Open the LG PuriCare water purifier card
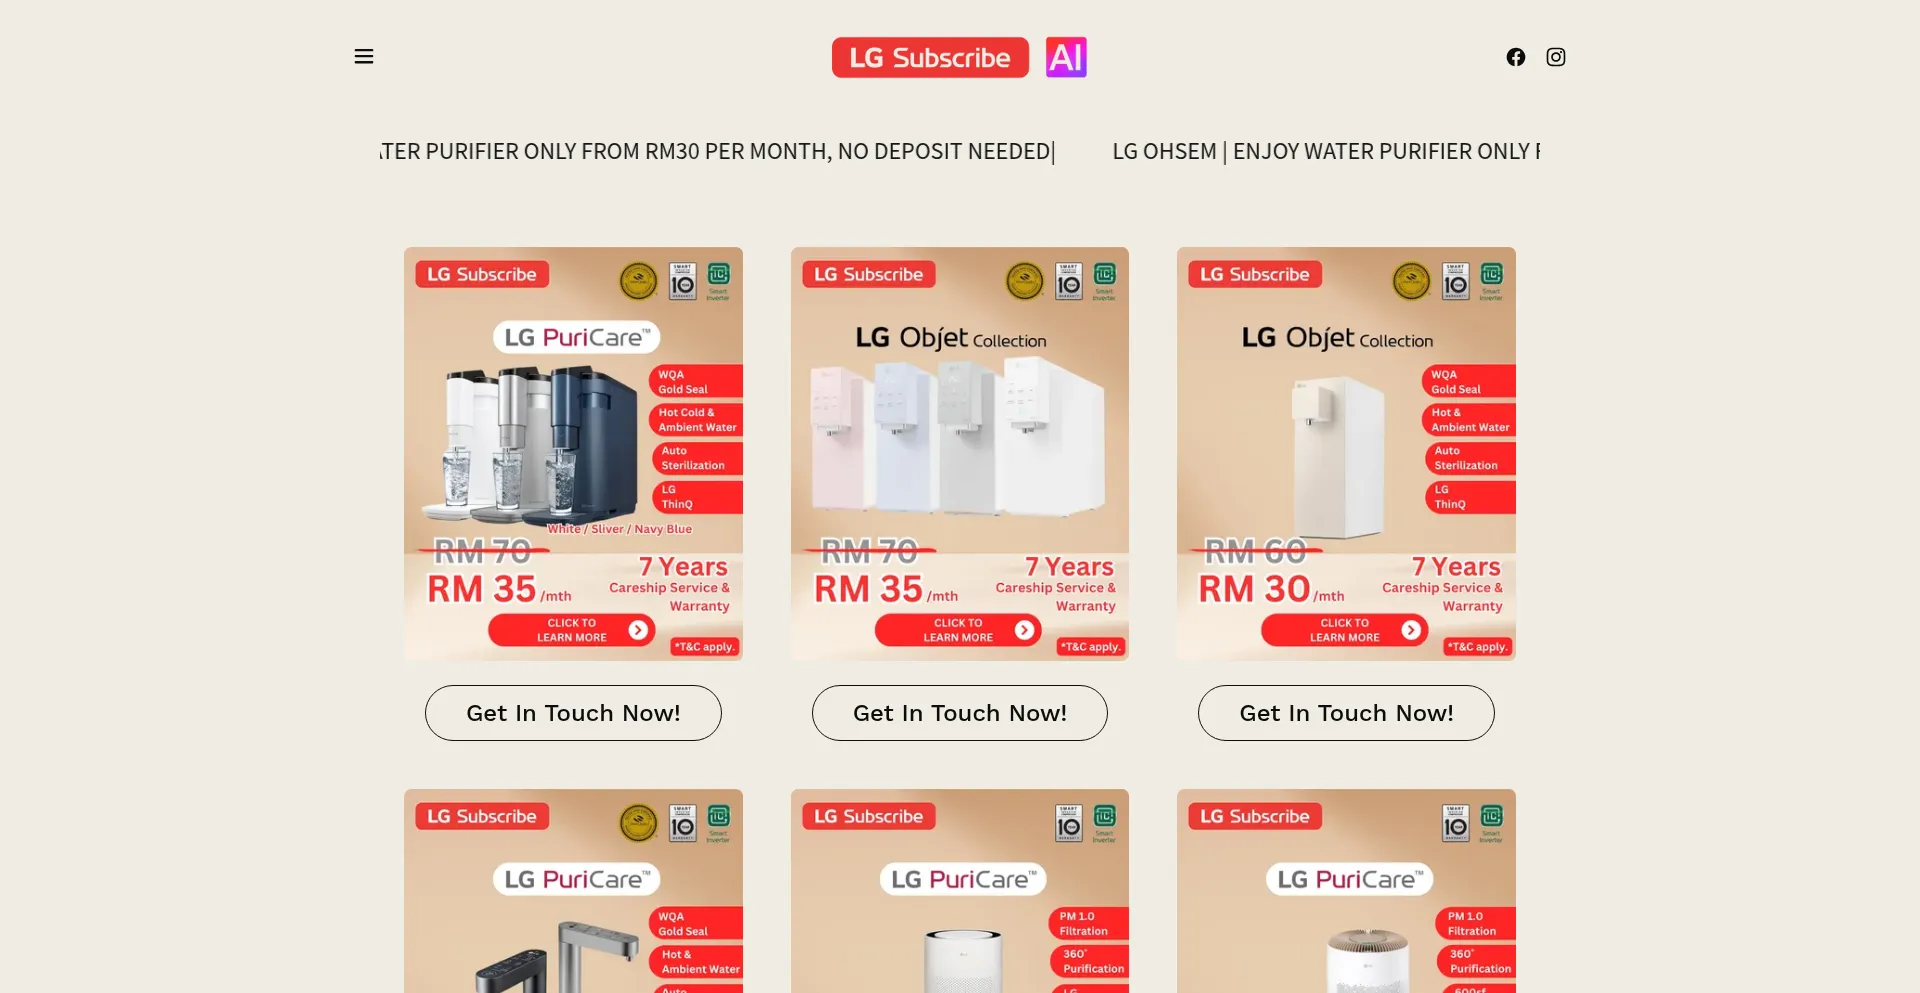This screenshot has width=1920, height=993. click(573, 454)
